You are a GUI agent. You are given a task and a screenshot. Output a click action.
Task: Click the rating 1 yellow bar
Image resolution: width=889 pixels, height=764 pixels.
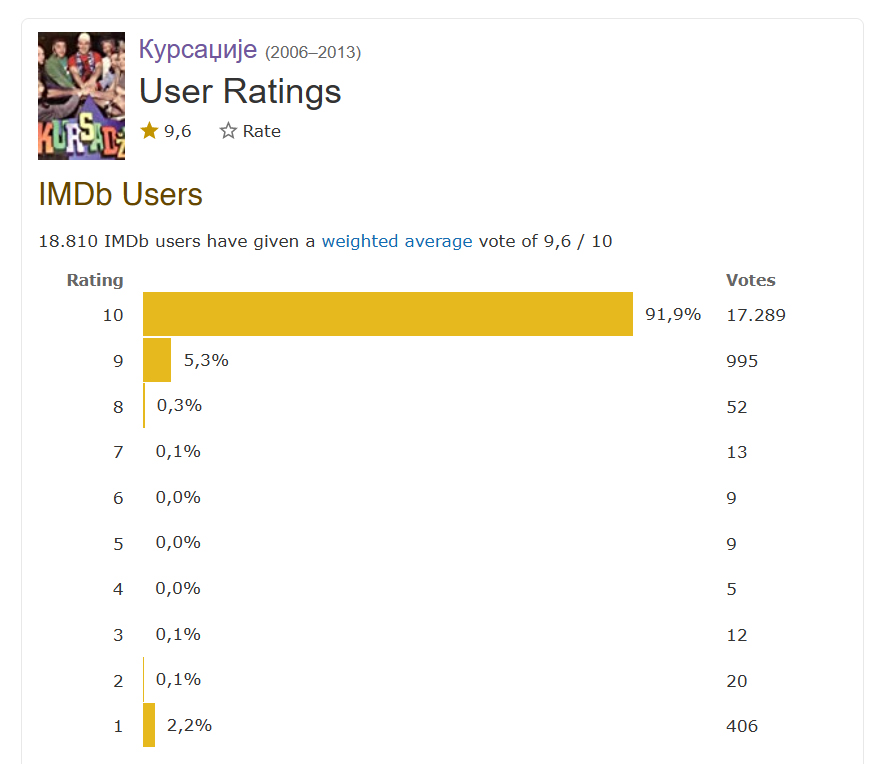pyautogui.click(x=149, y=725)
